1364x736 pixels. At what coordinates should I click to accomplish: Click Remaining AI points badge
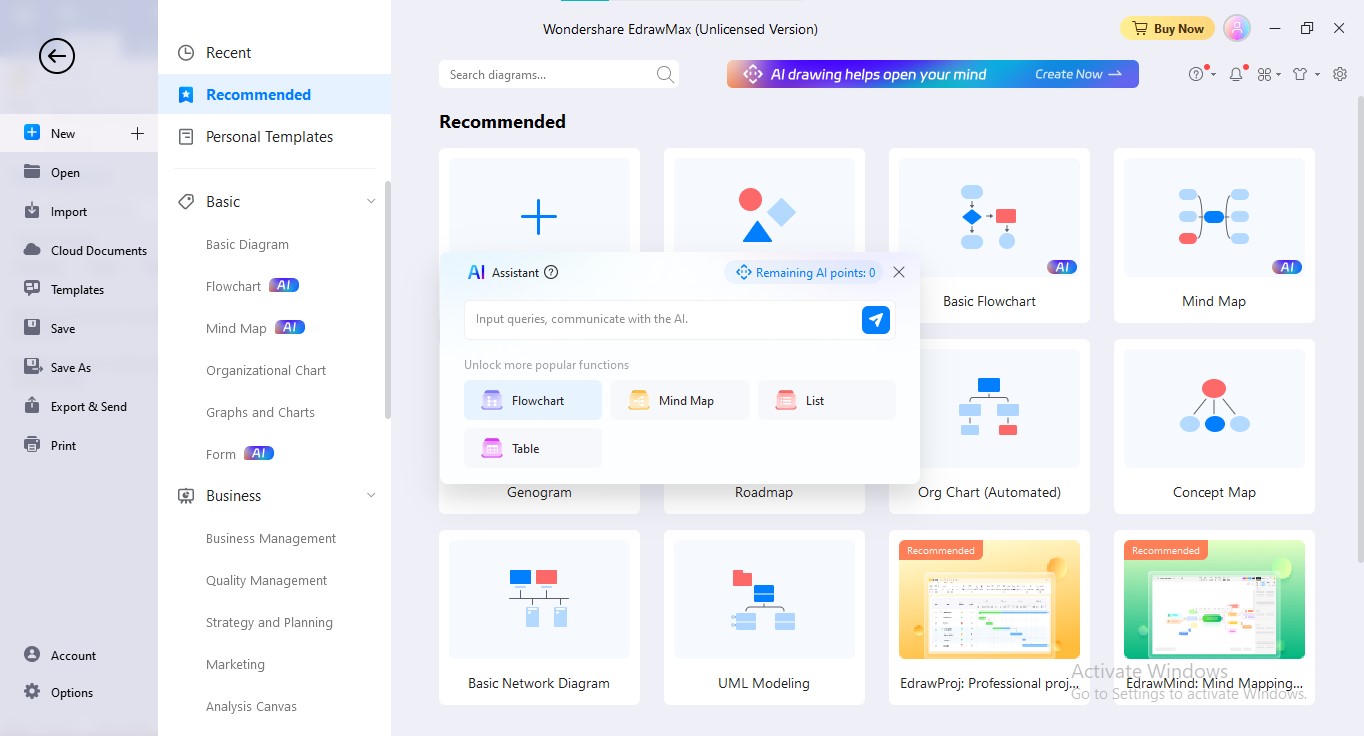click(804, 272)
